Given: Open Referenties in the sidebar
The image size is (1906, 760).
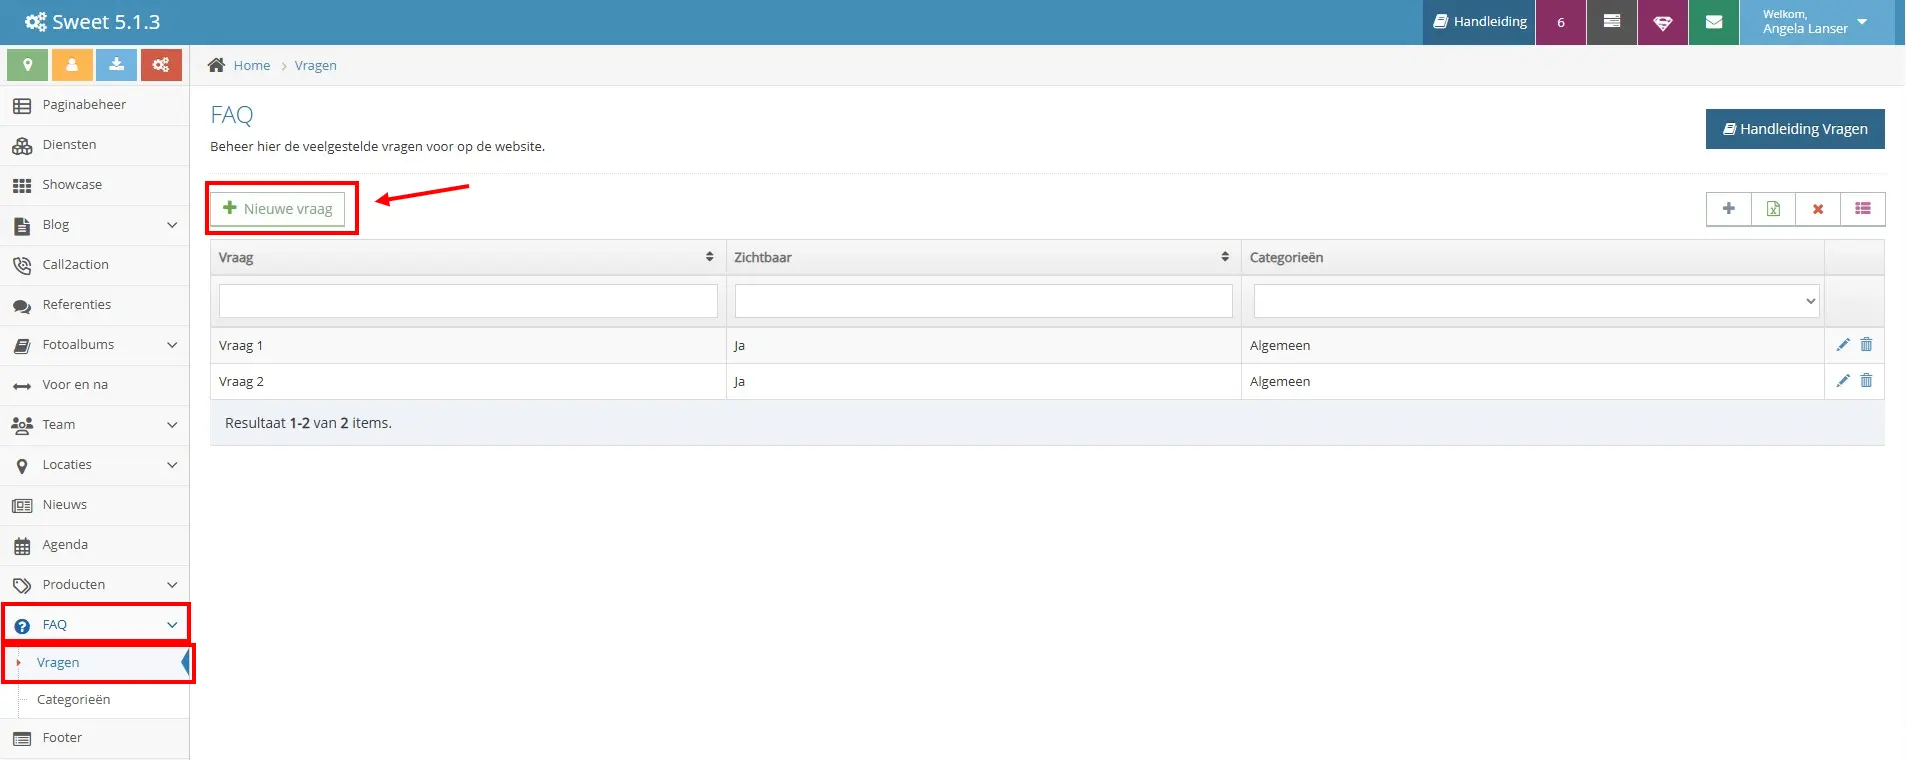Looking at the screenshot, I should click(x=95, y=305).
